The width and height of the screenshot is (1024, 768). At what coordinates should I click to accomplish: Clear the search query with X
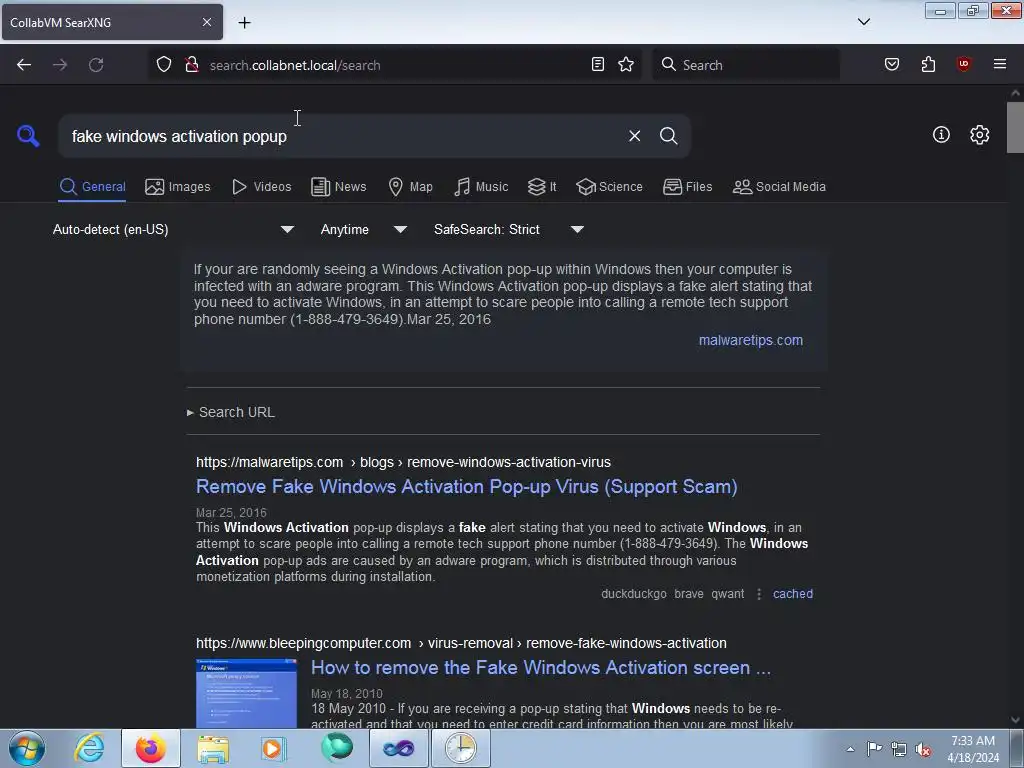634,136
